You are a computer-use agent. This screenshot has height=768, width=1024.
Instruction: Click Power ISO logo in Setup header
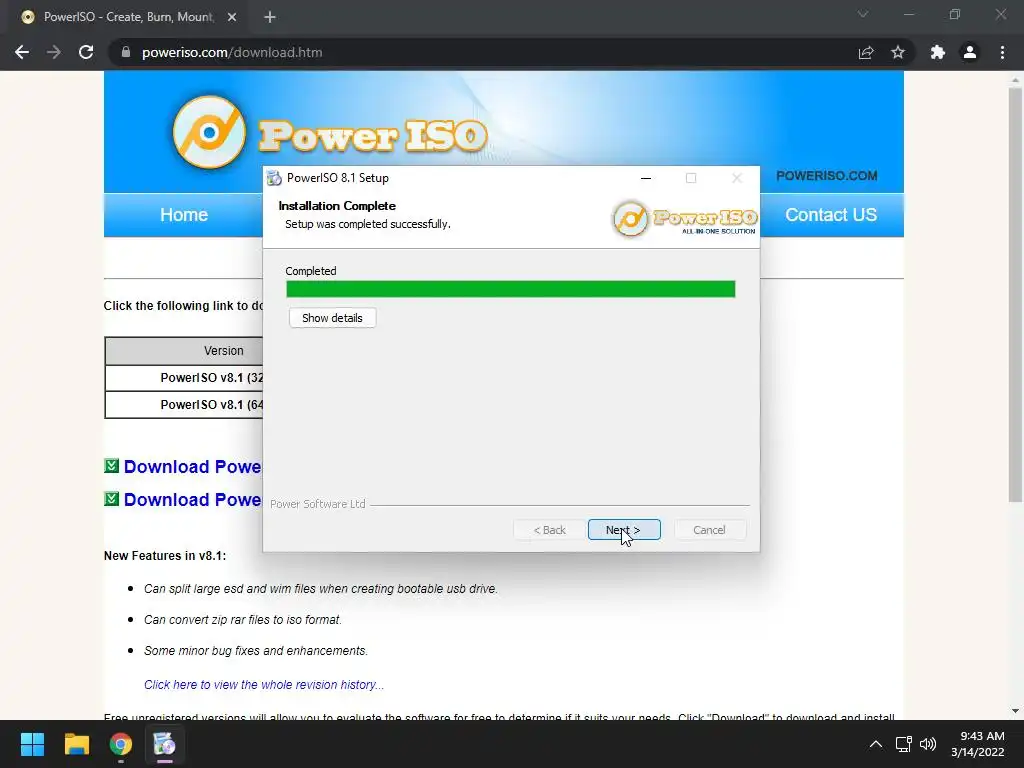pos(684,219)
